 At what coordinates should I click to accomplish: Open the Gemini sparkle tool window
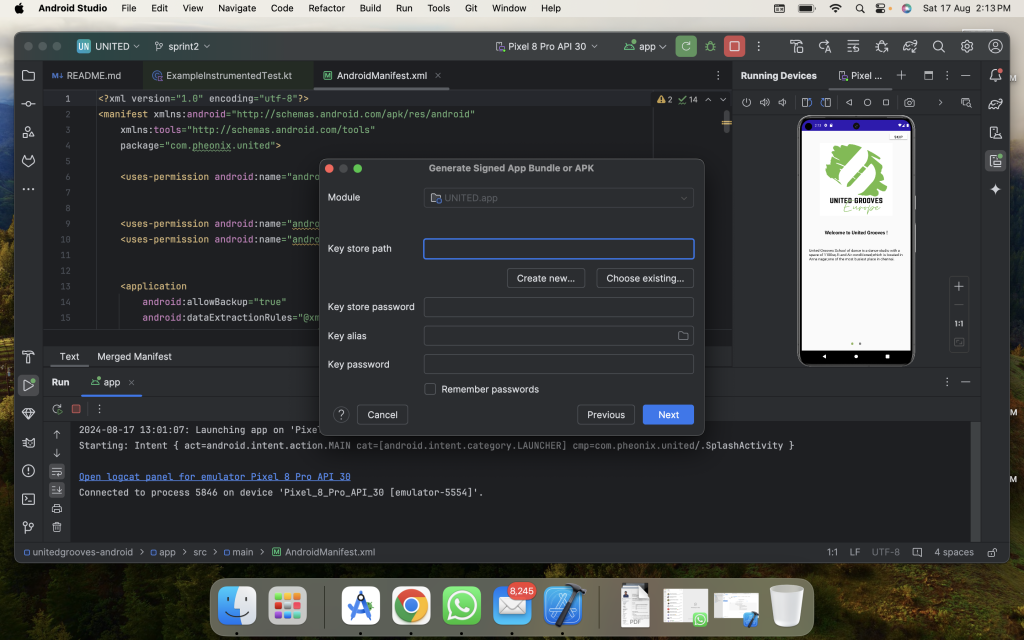pos(995,189)
